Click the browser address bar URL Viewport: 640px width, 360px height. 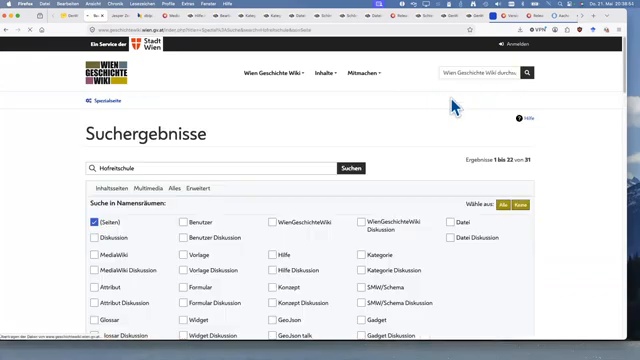pos(204,30)
